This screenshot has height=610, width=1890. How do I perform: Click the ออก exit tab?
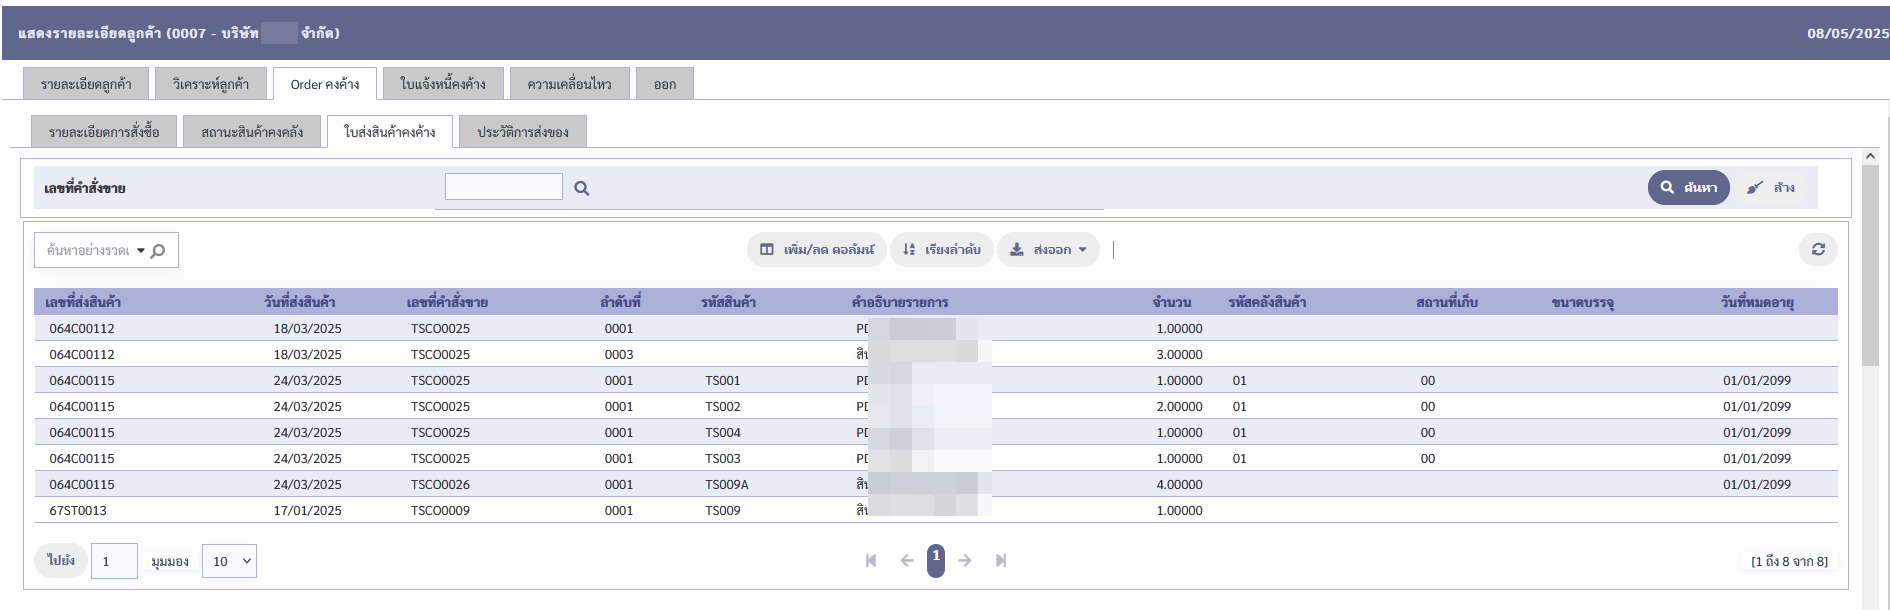tap(665, 84)
